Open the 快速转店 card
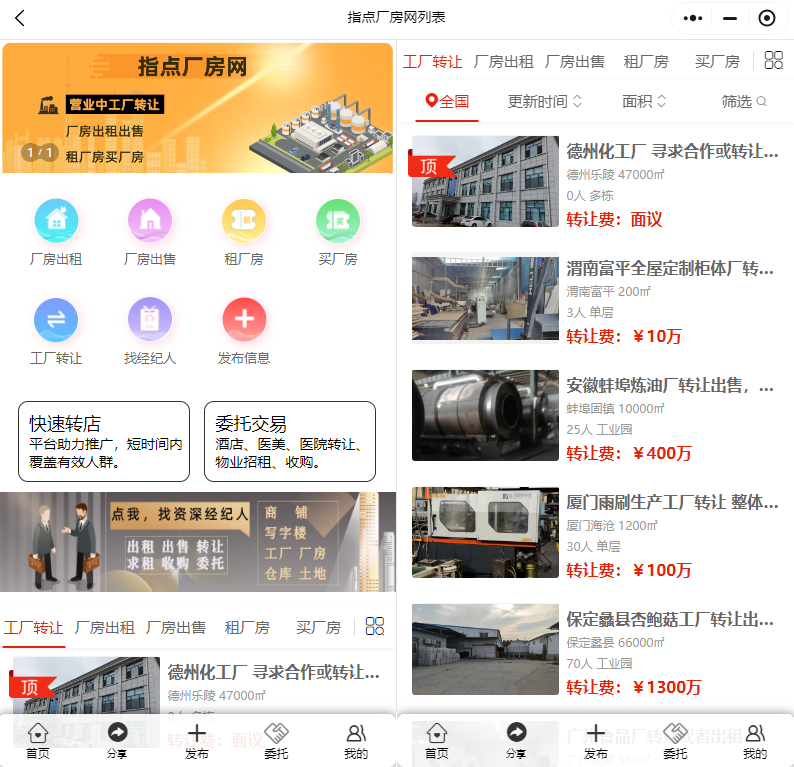 click(x=104, y=441)
